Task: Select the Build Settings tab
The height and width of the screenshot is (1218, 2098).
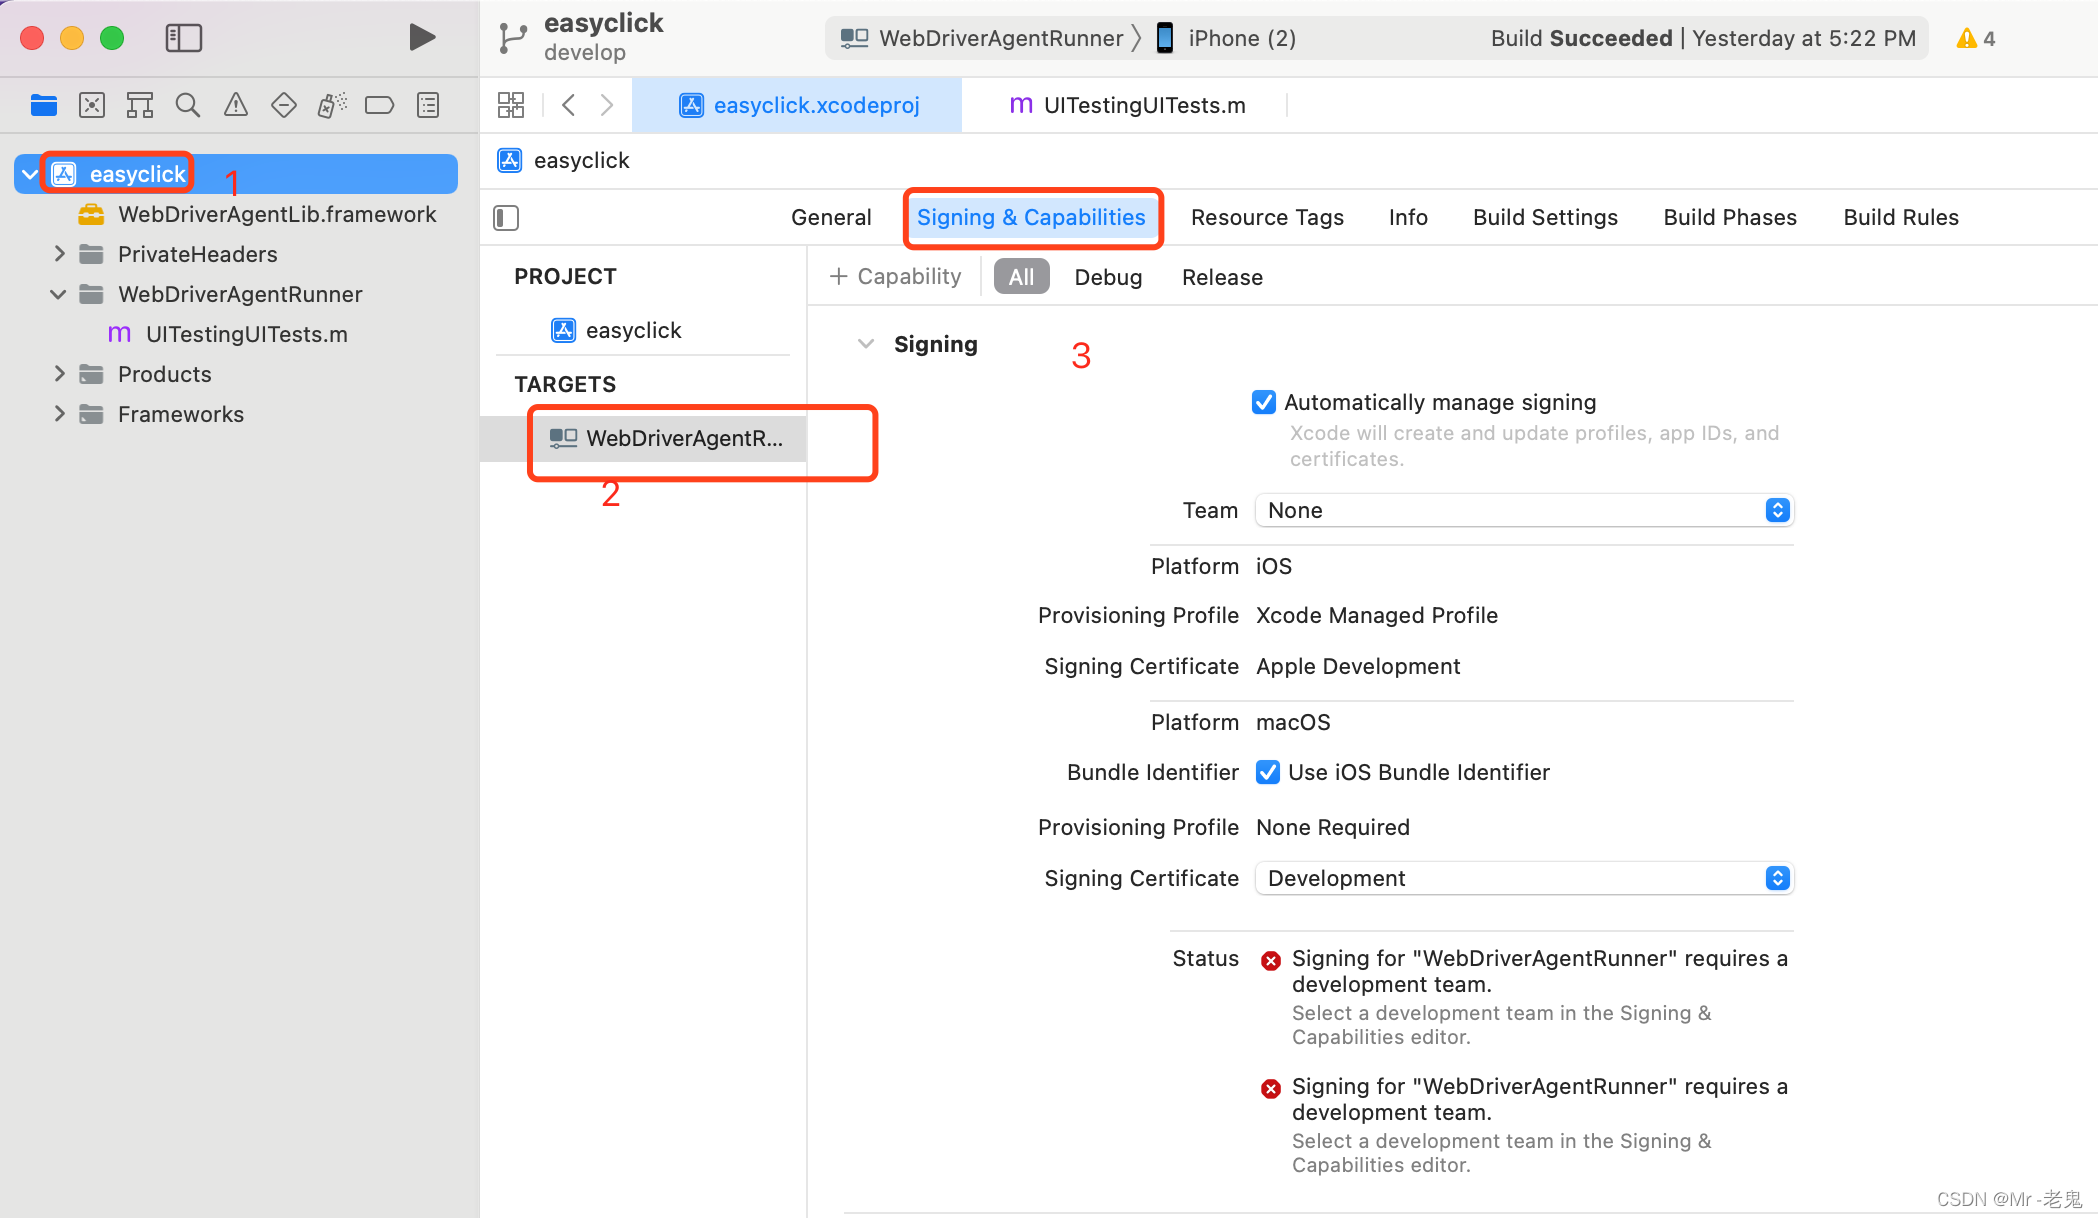Action: [x=1546, y=218]
